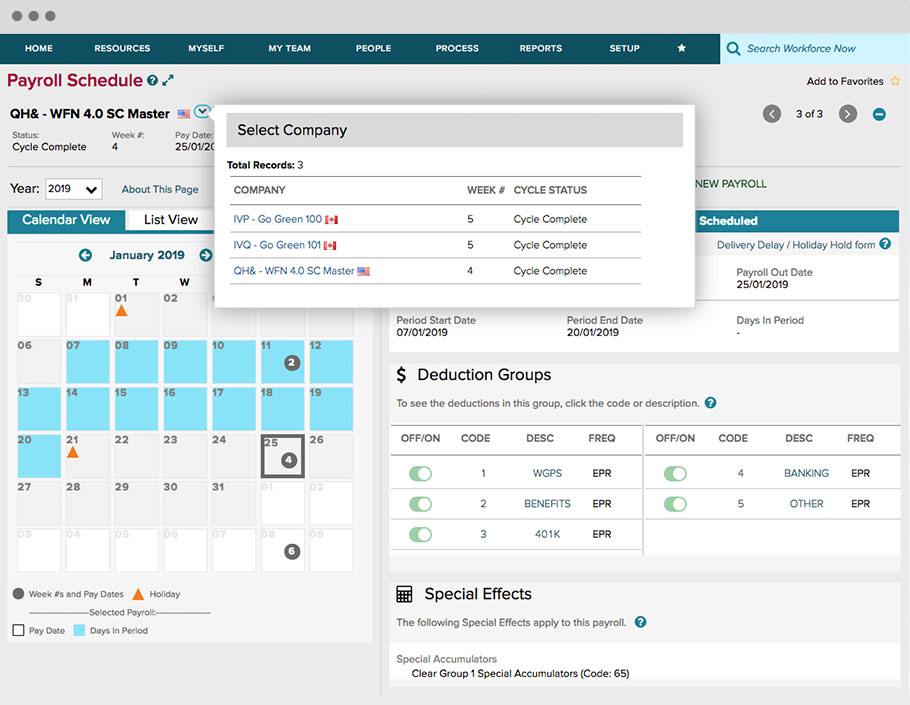Screen dimensions: 910x705
Task: Click holiday triangle on January 21
Action: click(x=73, y=452)
